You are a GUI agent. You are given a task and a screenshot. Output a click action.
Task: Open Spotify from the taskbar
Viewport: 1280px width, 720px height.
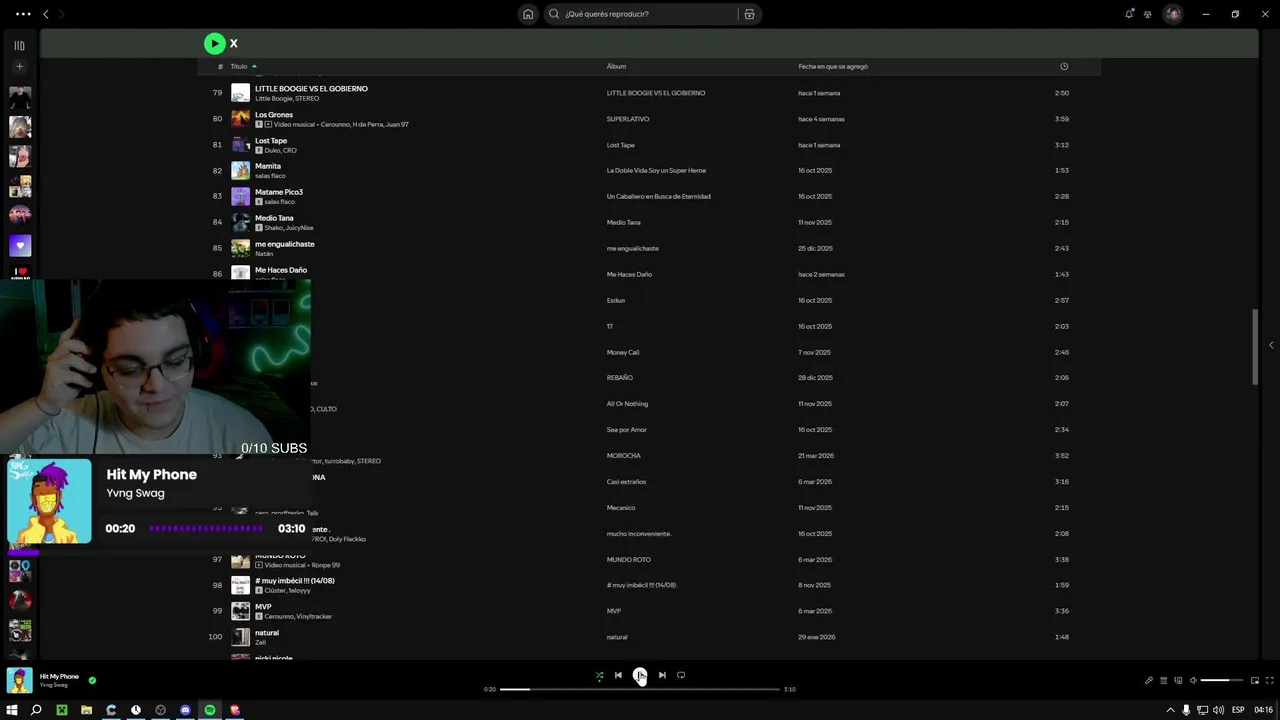point(210,710)
